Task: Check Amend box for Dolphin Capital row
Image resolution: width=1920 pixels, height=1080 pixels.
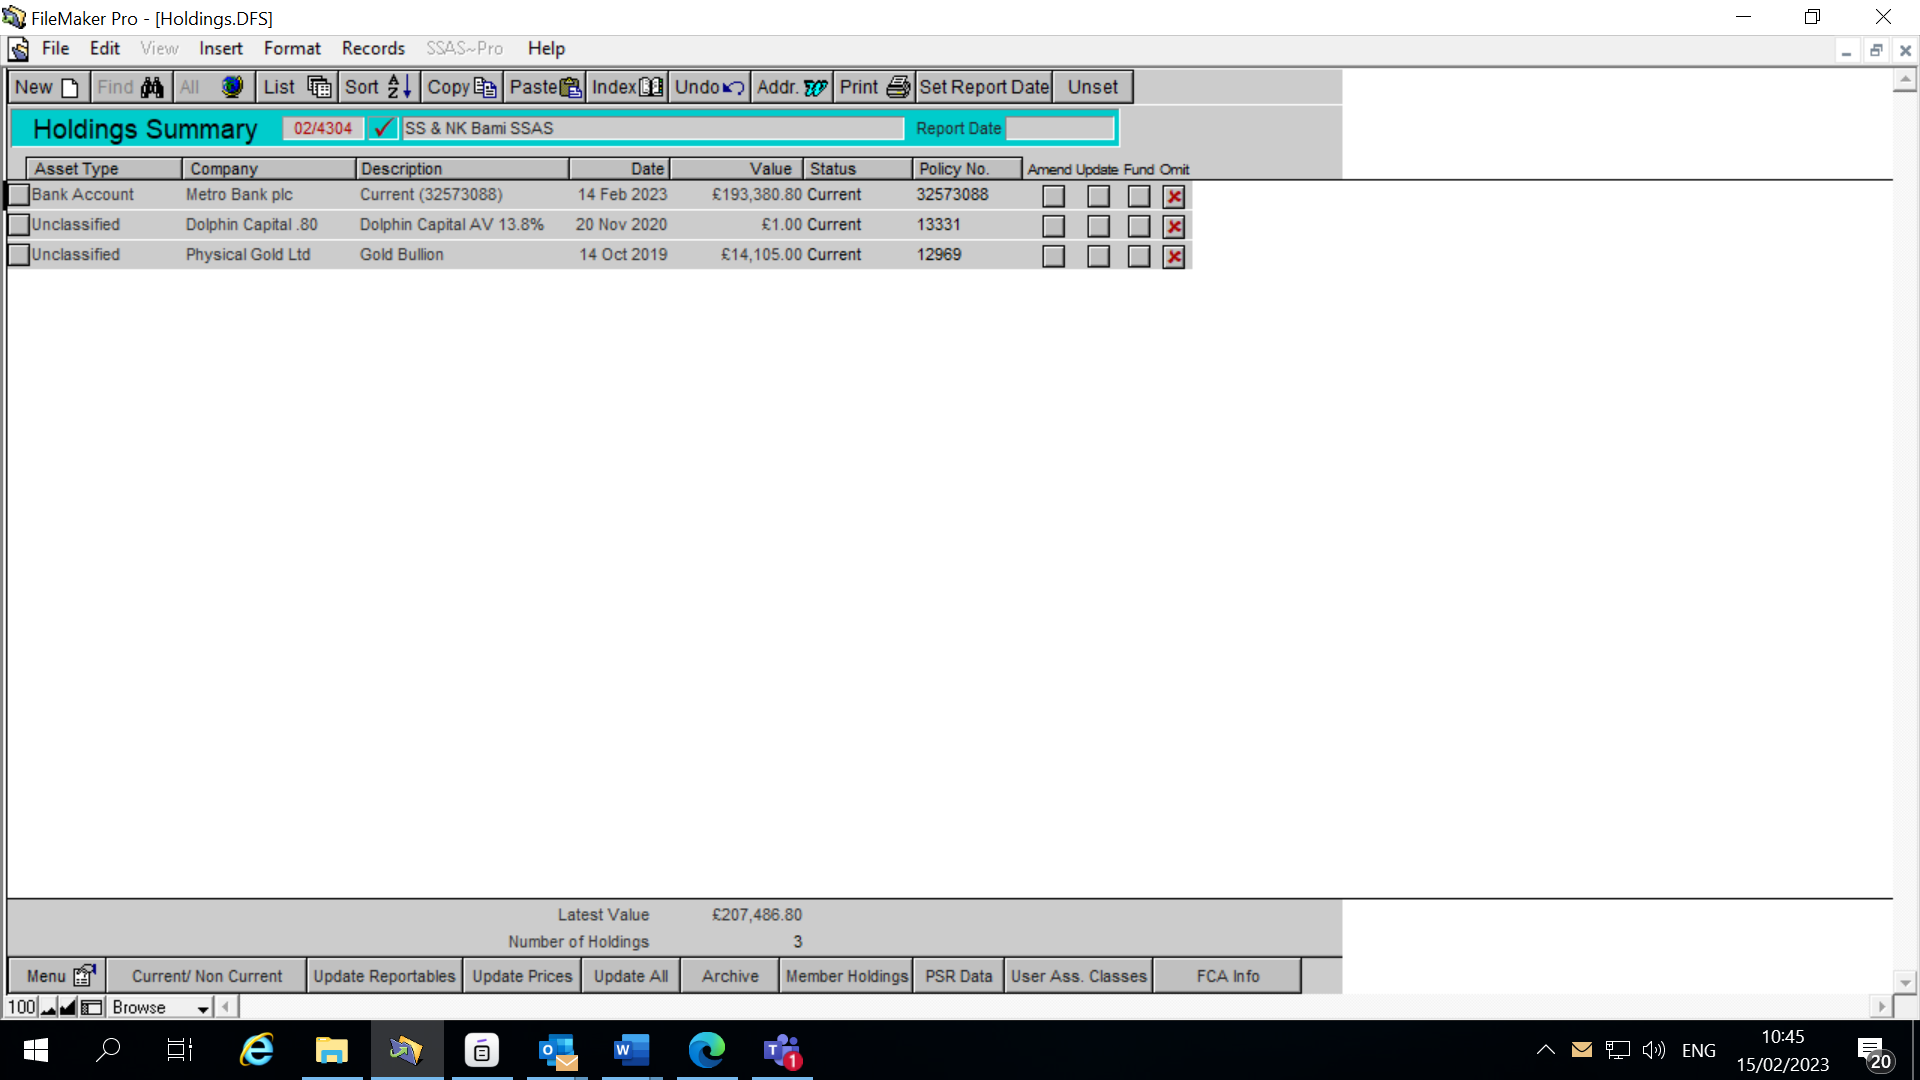Action: pos(1053,226)
